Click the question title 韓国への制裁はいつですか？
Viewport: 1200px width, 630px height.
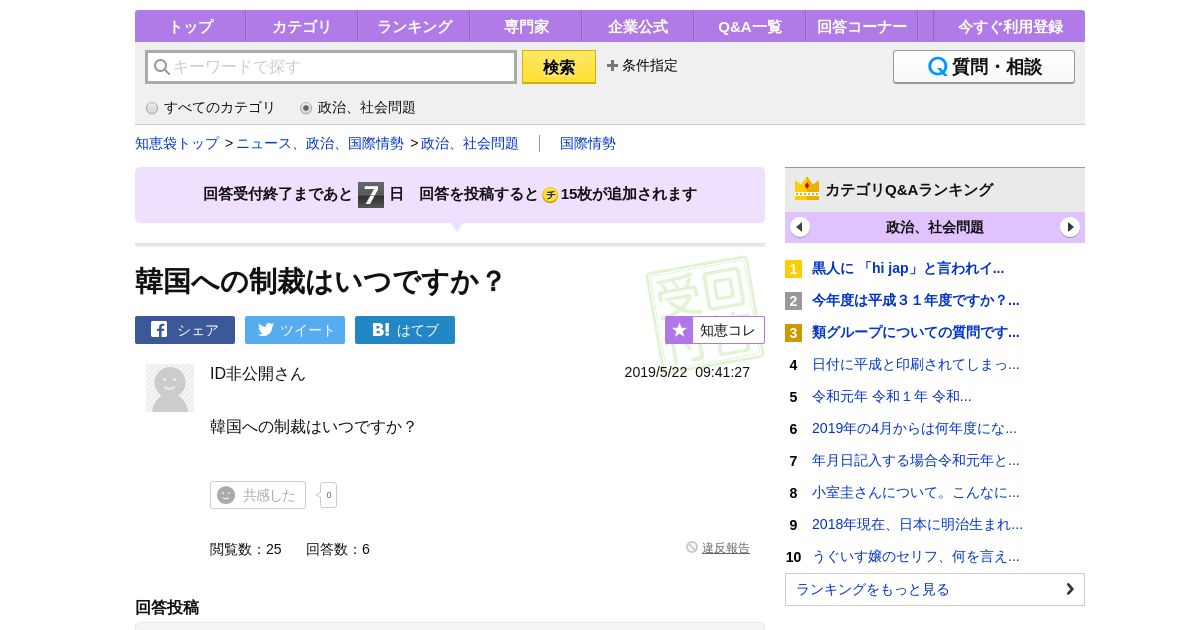(x=320, y=281)
